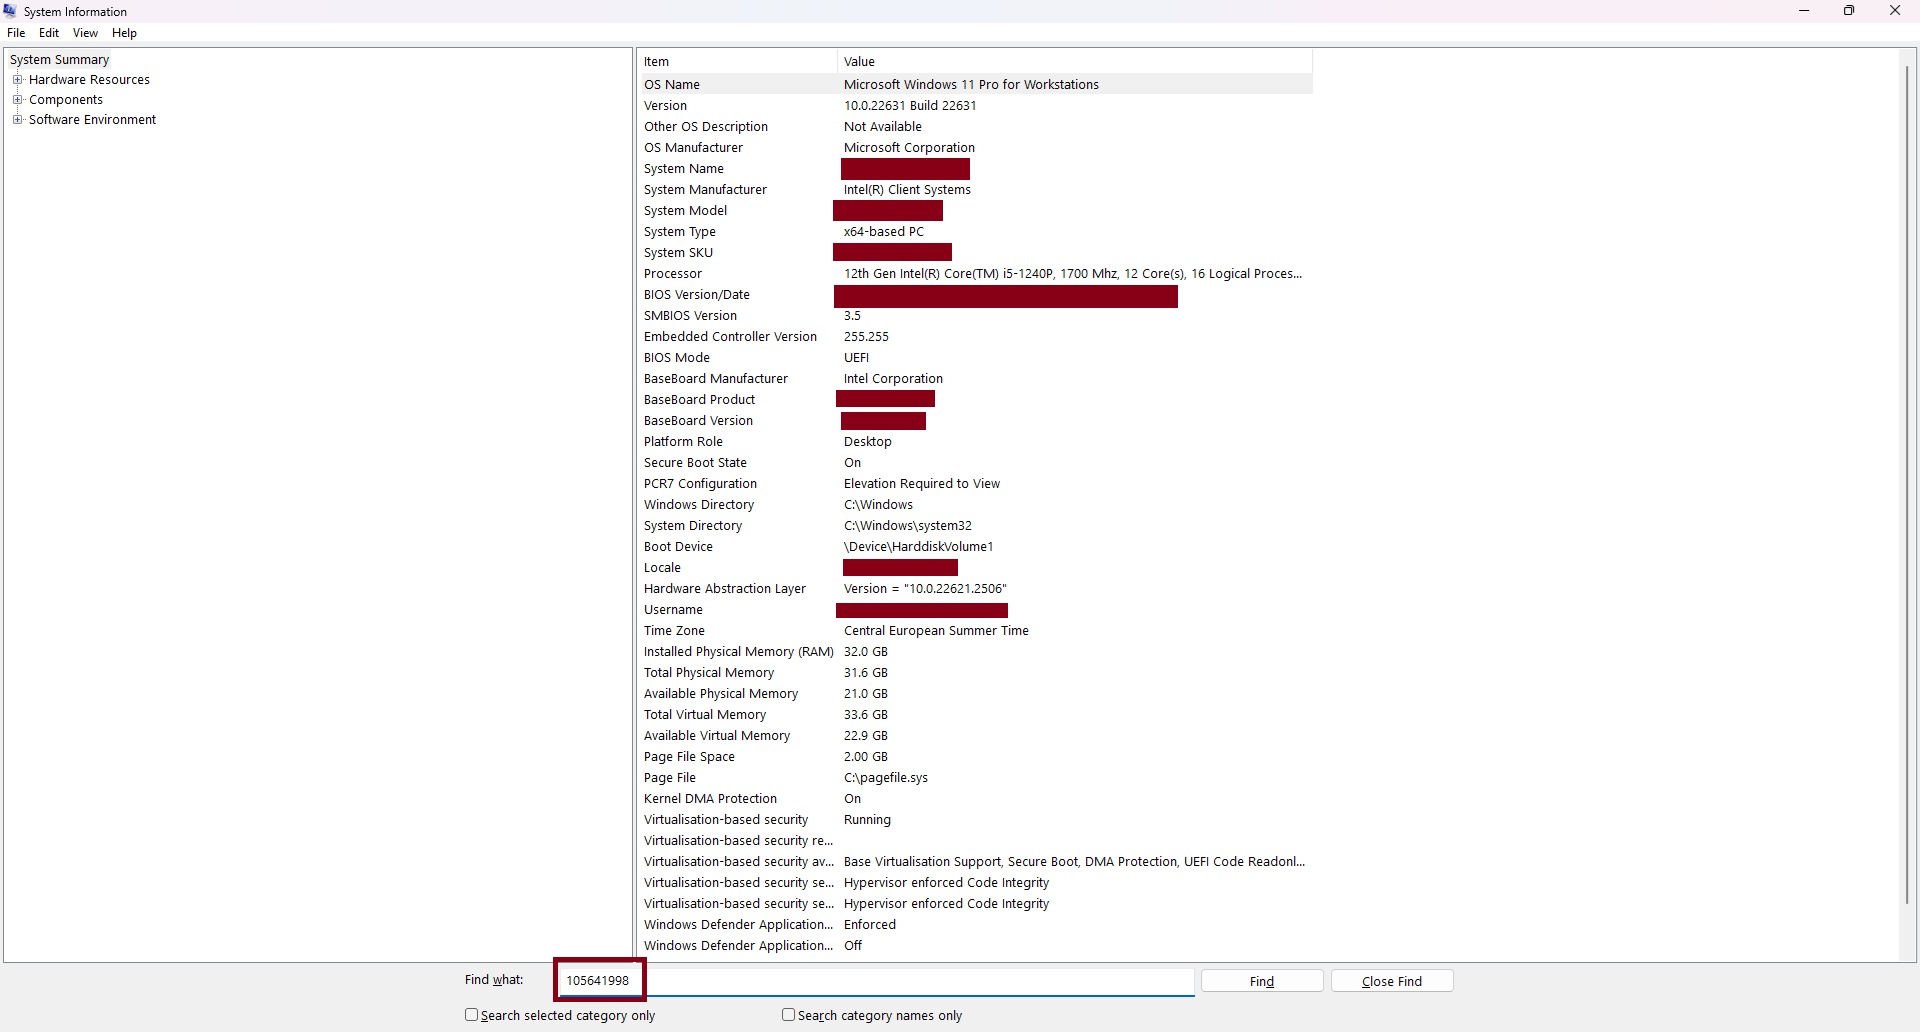Enable Search category names only checkbox
1920x1032 pixels.
[x=788, y=1014]
